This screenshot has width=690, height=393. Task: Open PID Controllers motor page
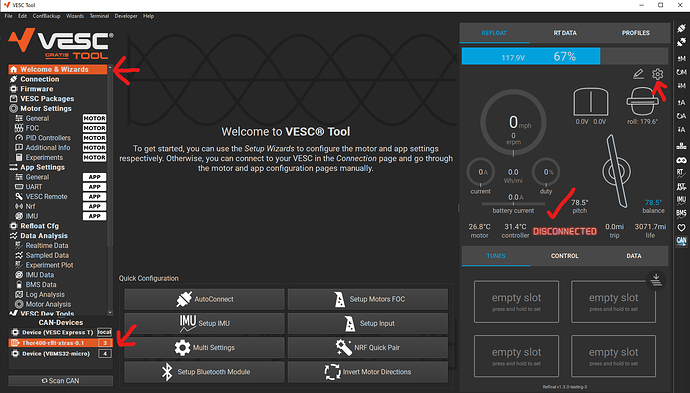point(58,138)
